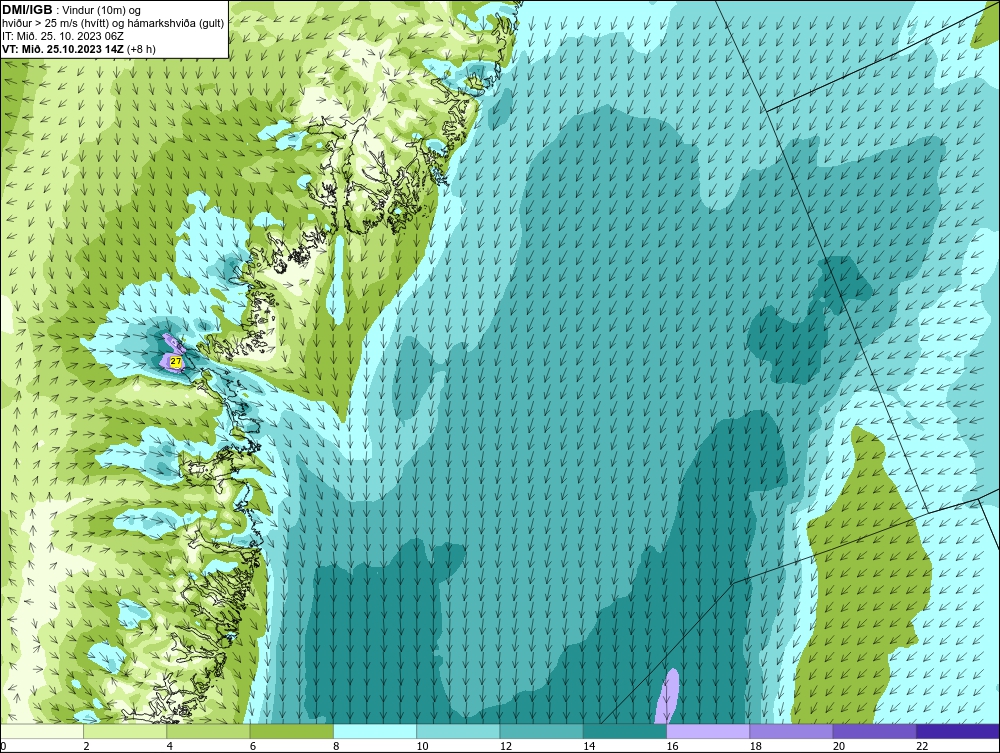1000x753 pixels.
Task: Select the olive green 6–8 m/s swatch
Action: [291, 731]
